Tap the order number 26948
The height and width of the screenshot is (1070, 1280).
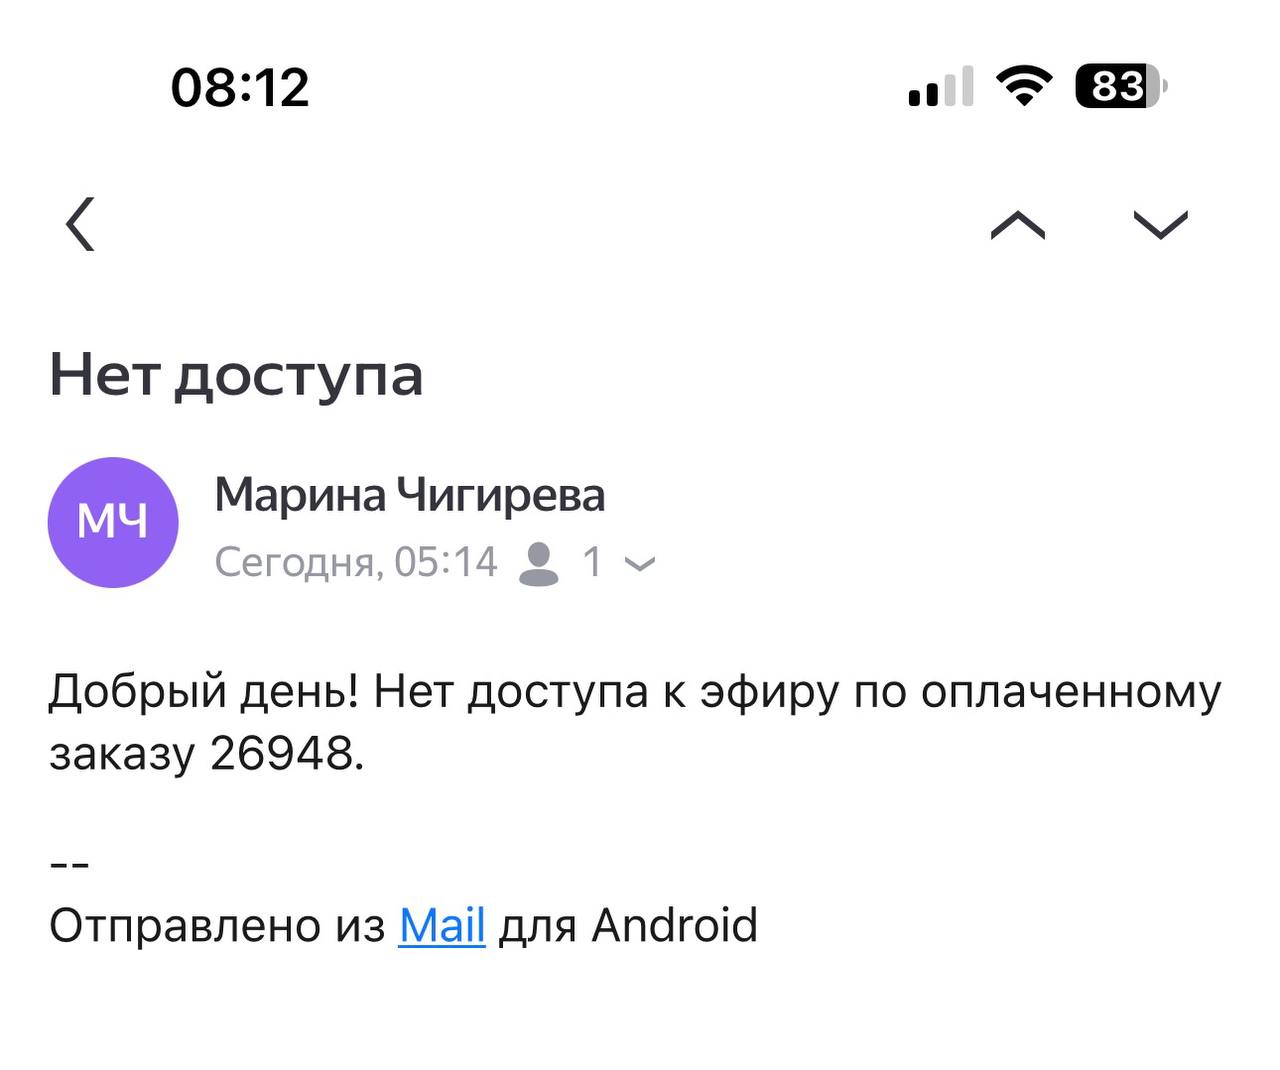point(282,753)
